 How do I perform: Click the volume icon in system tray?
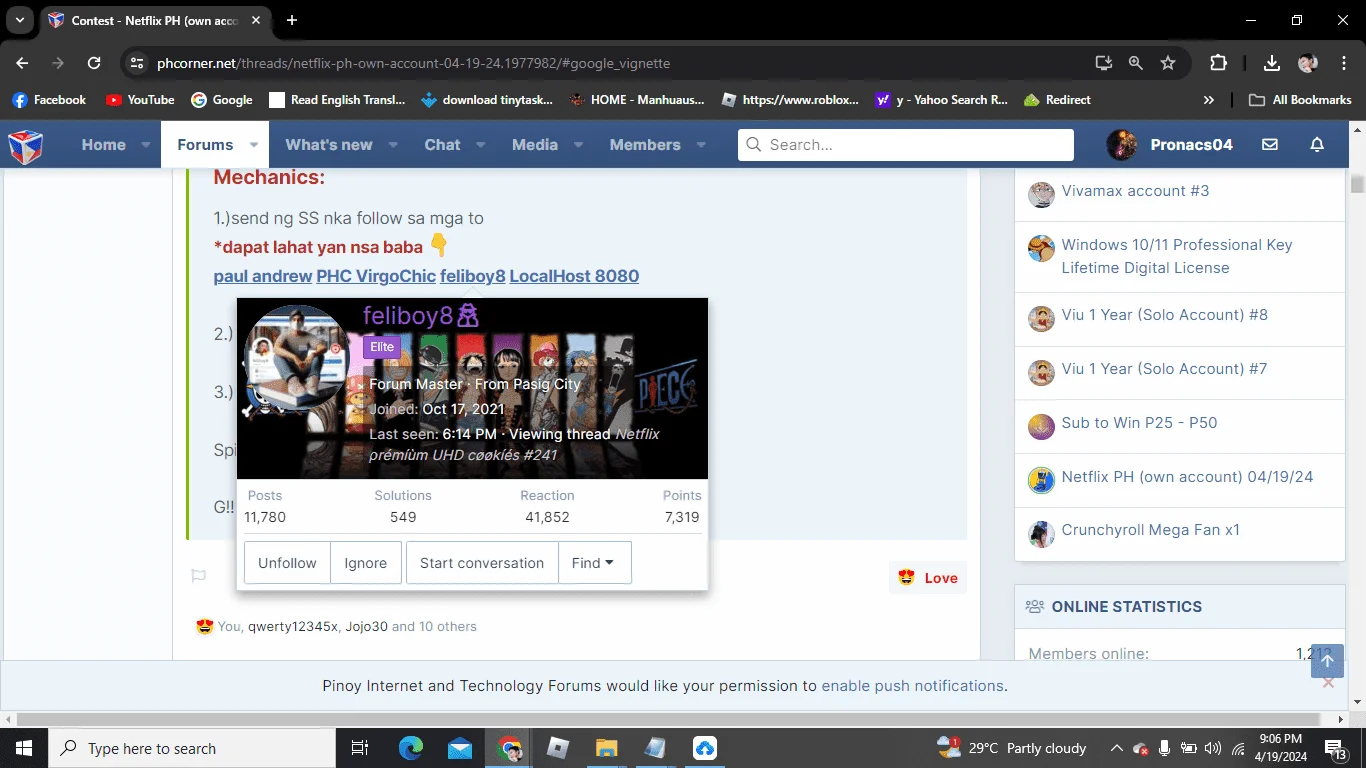(x=1213, y=748)
